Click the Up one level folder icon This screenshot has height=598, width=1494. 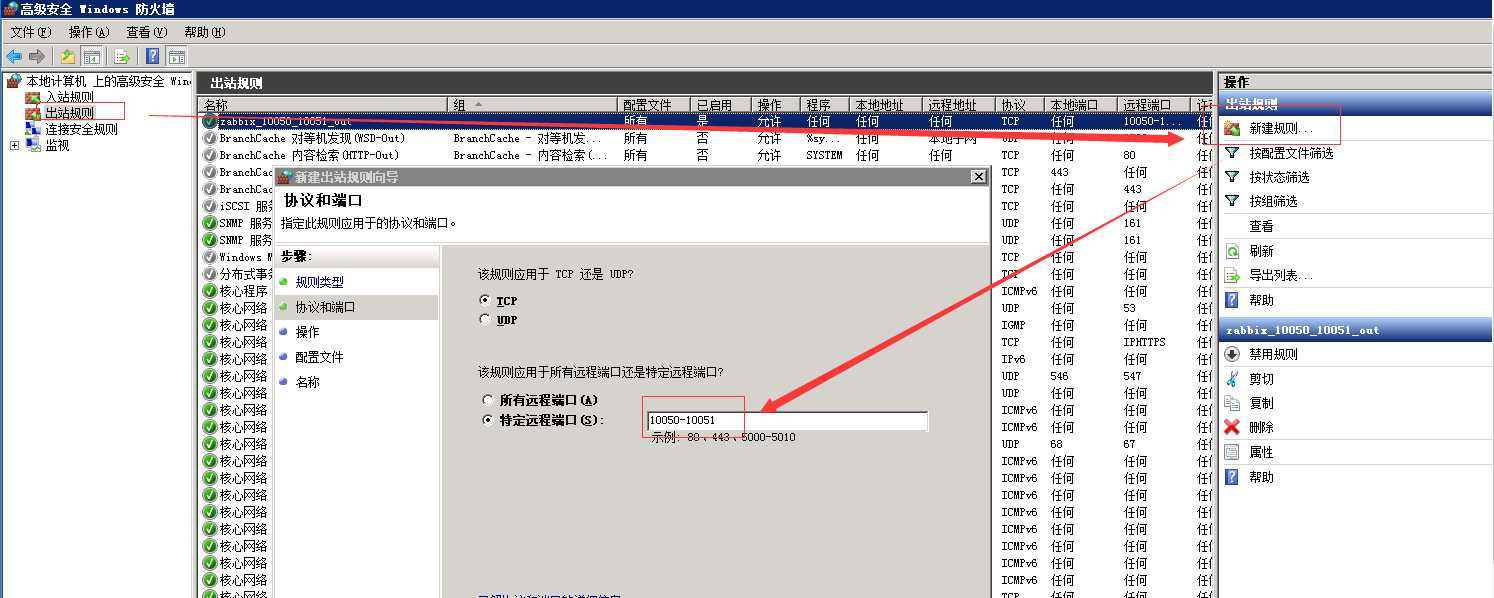click(68, 56)
